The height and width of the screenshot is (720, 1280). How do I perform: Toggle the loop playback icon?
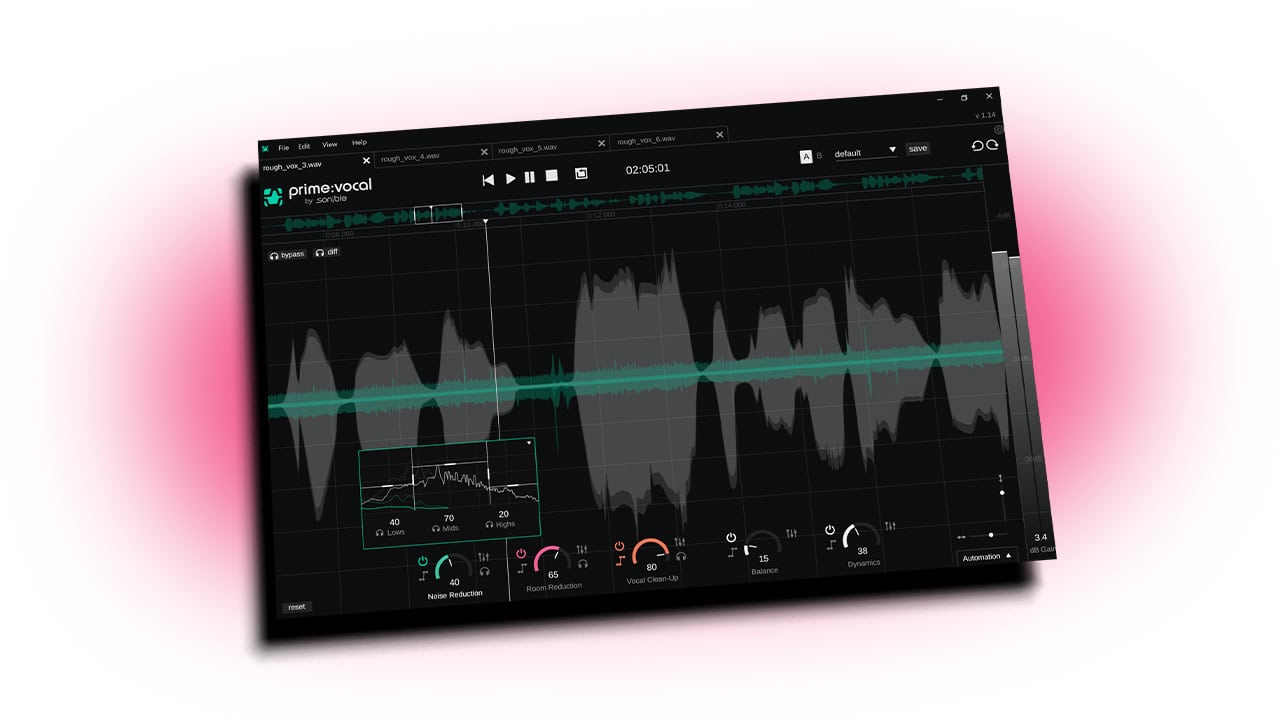point(581,174)
